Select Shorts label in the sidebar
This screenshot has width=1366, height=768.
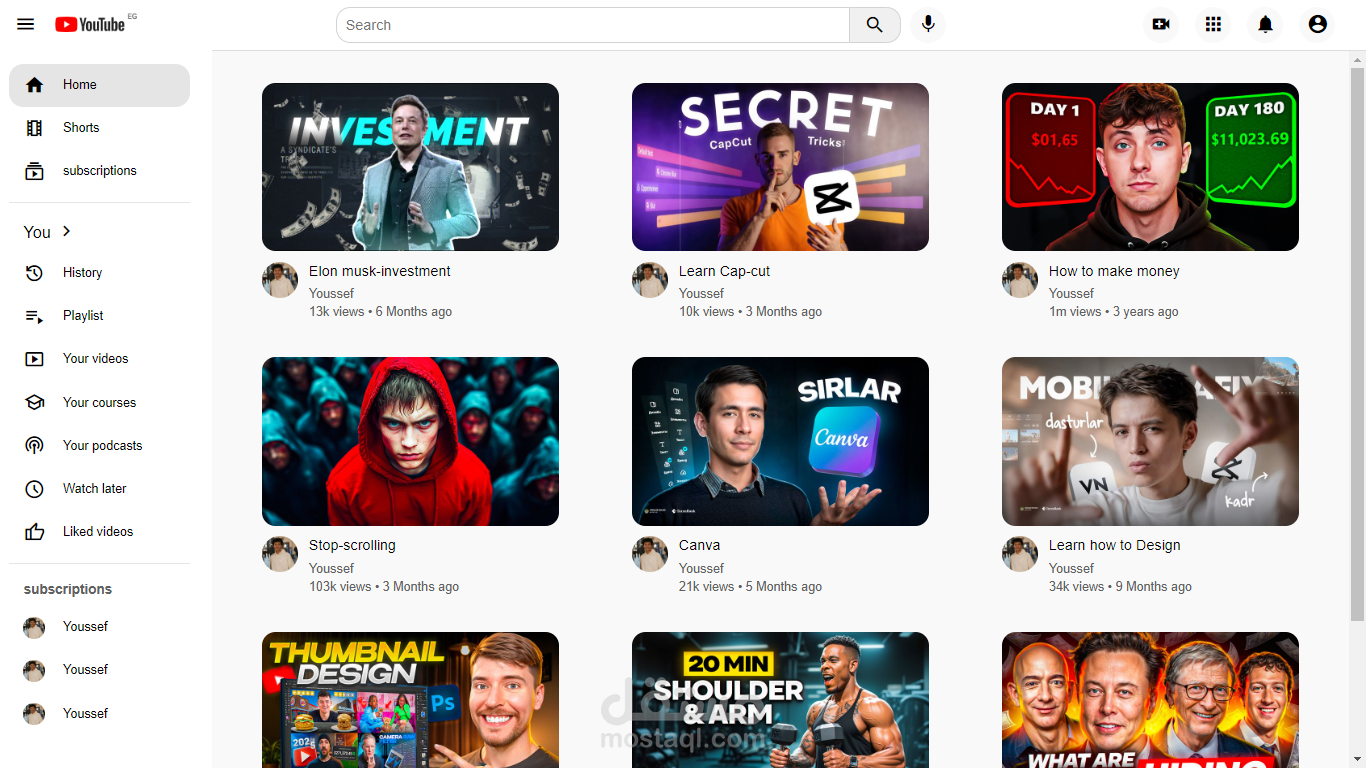pos(81,128)
